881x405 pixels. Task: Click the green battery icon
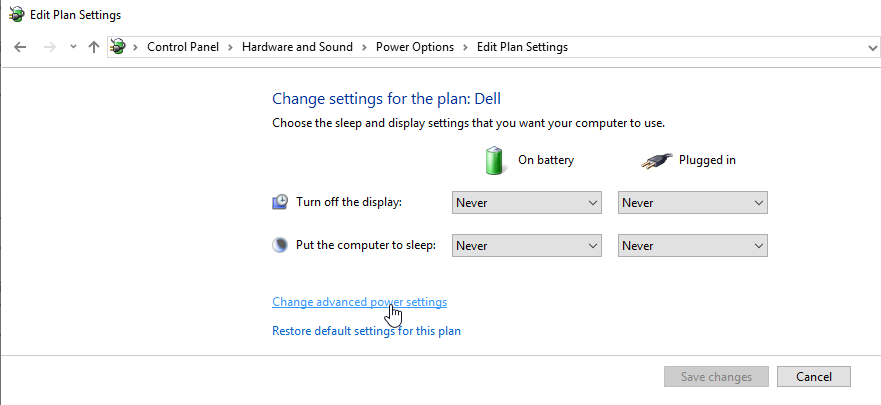pyautogui.click(x=494, y=160)
